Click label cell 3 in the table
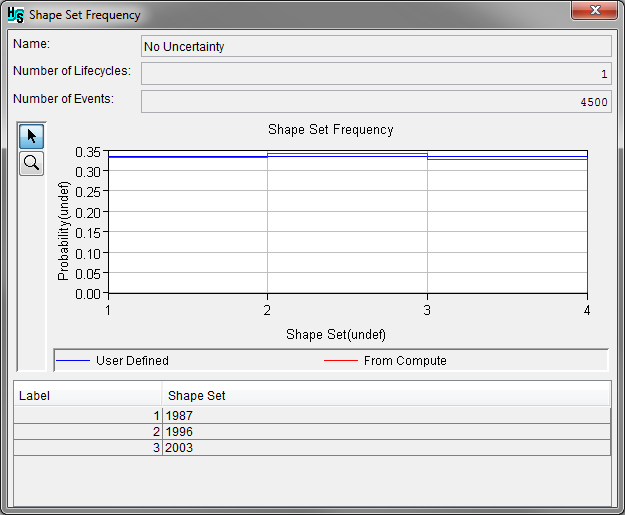The image size is (625, 515). pos(88,447)
